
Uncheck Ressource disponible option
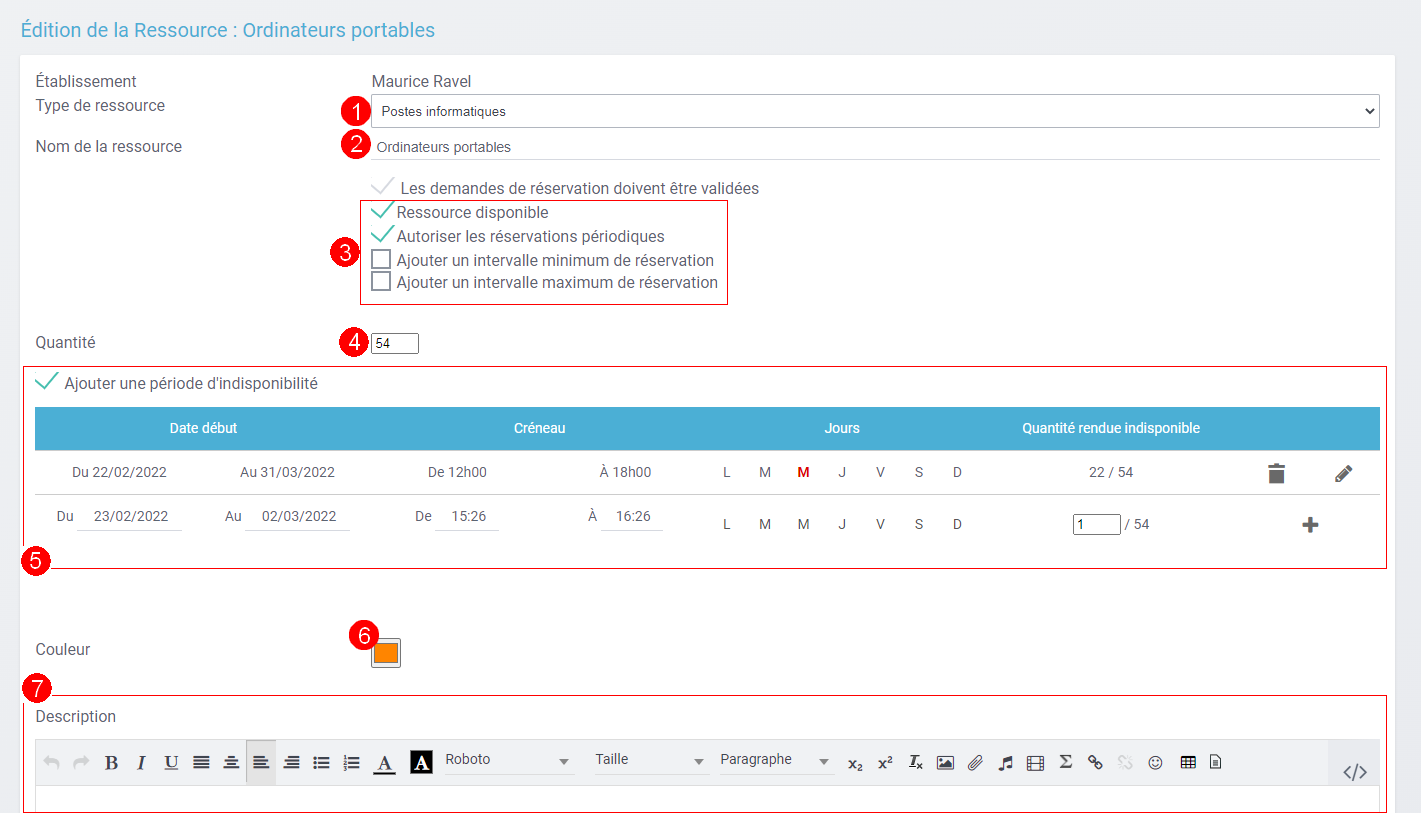click(x=381, y=212)
